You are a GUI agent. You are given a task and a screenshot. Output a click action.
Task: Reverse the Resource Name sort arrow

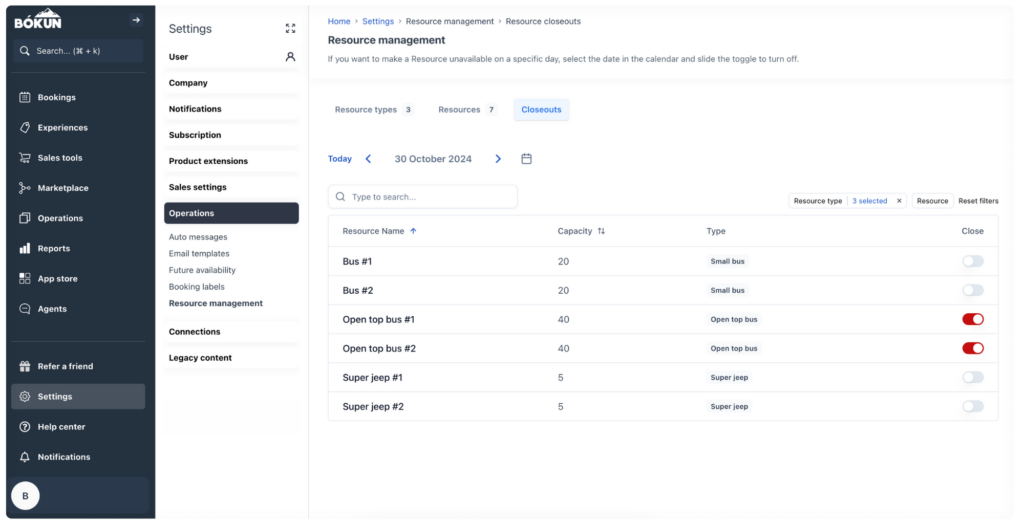tap(413, 231)
